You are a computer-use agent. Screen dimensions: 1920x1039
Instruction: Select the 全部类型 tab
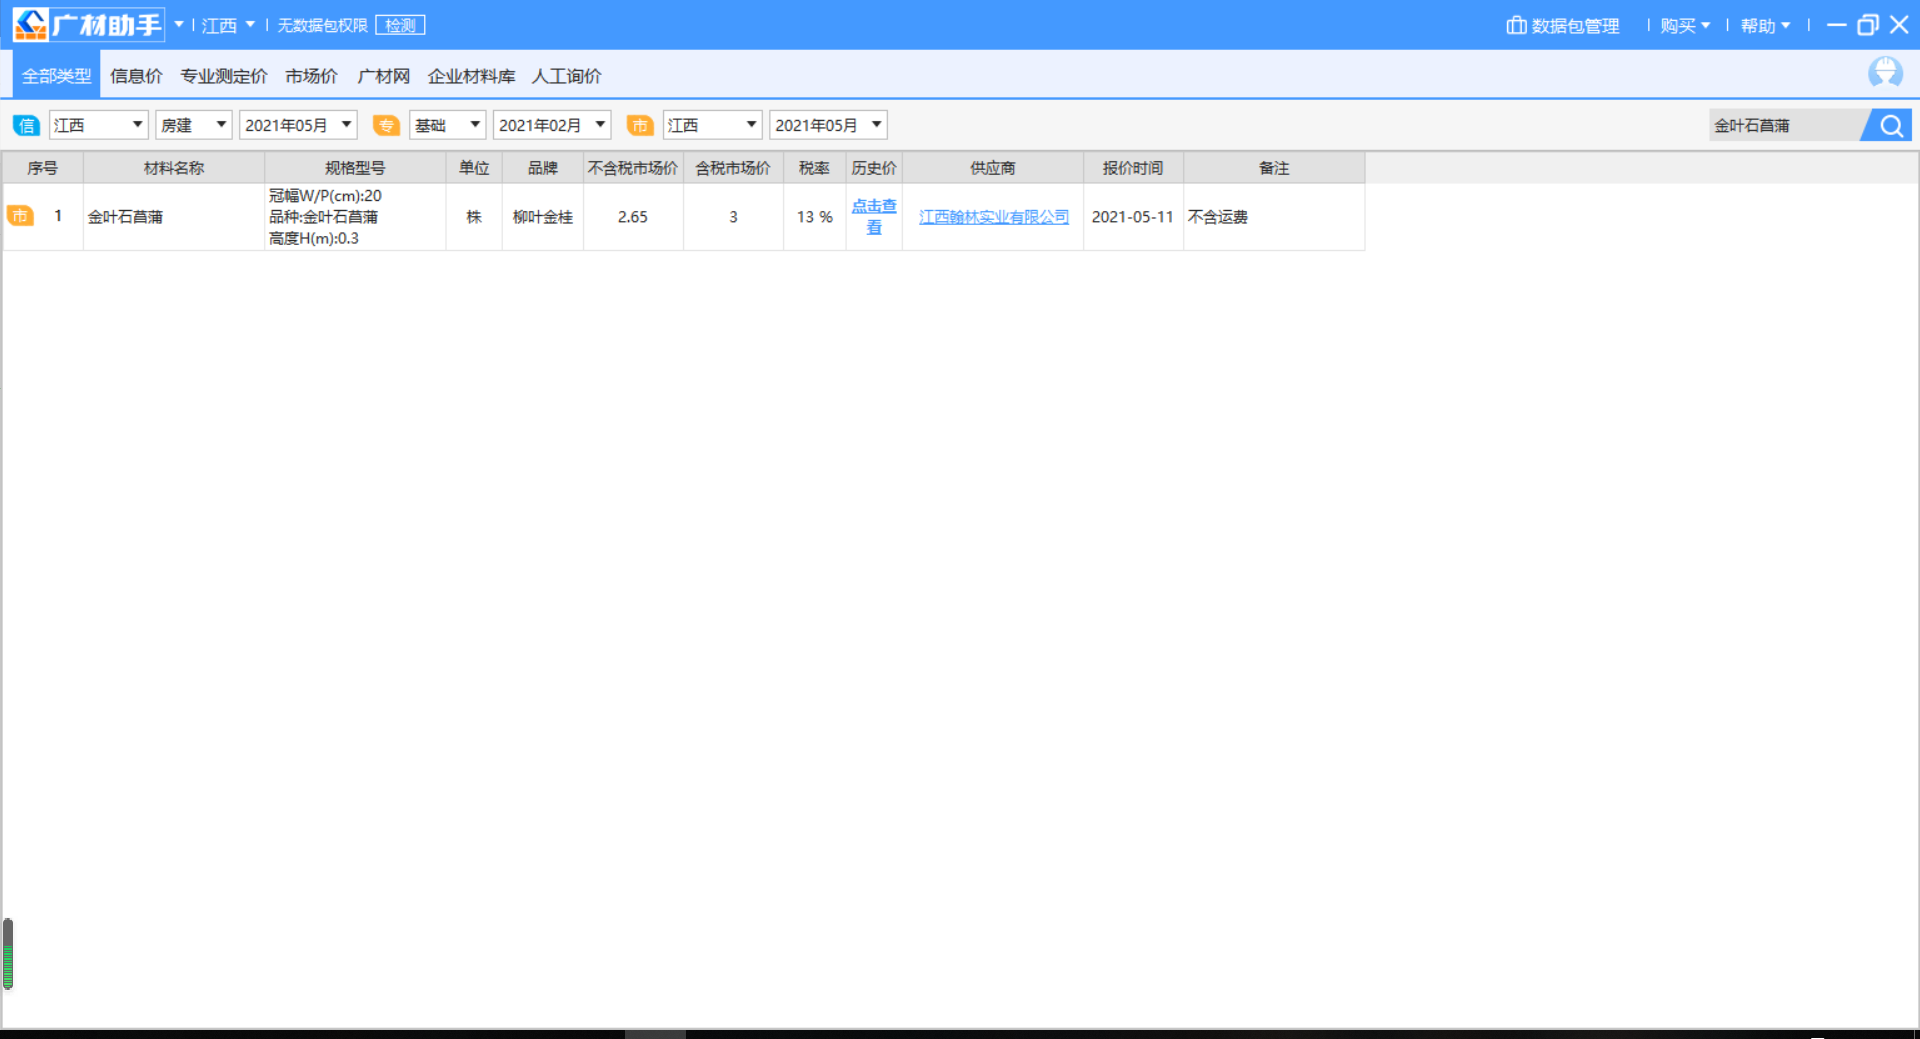pyautogui.click(x=57, y=75)
